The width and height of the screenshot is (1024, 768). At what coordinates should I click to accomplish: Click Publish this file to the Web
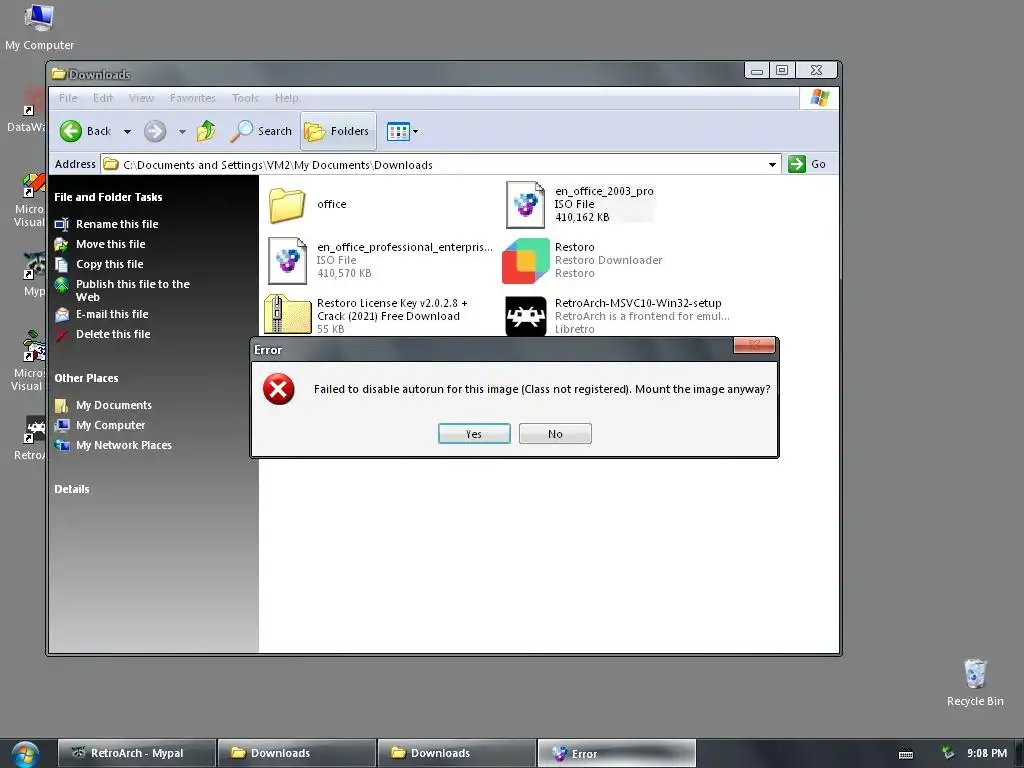(x=133, y=291)
